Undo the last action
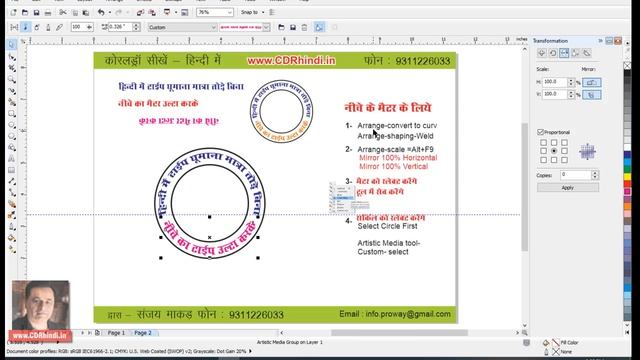This screenshot has width=640, height=360. [x=101, y=13]
